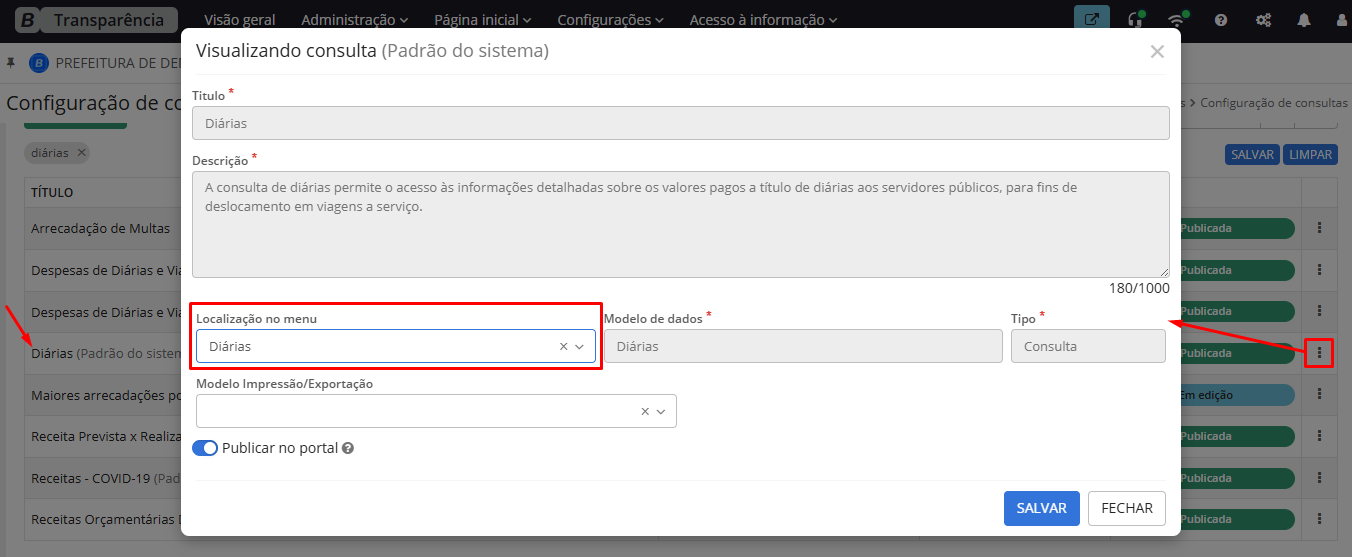This screenshot has height=557, width=1352.
Task: Open more options for Receitas - COVID-19 row
Action: click(1319, 478)
